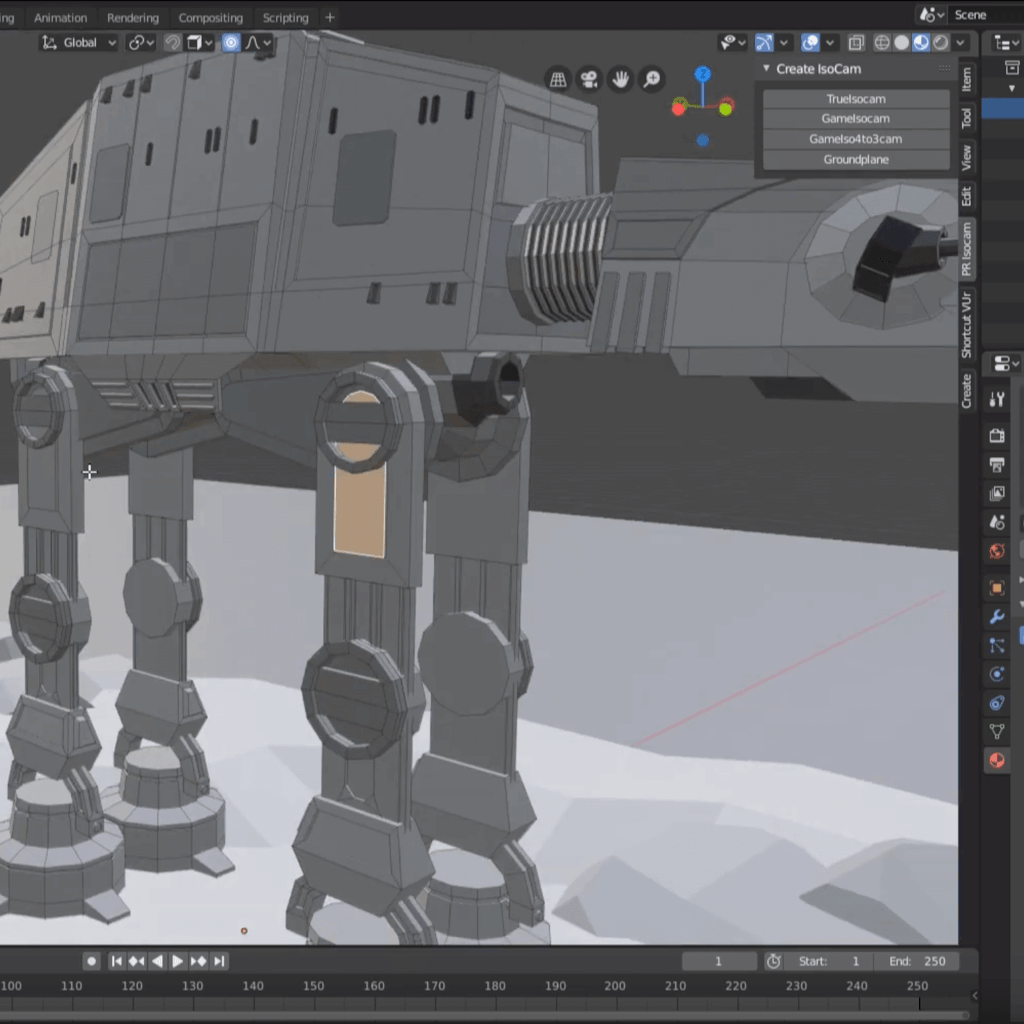Click the GameIsocam button
The width and height of the screenshot is (1024, 1024).
point(856,119)
